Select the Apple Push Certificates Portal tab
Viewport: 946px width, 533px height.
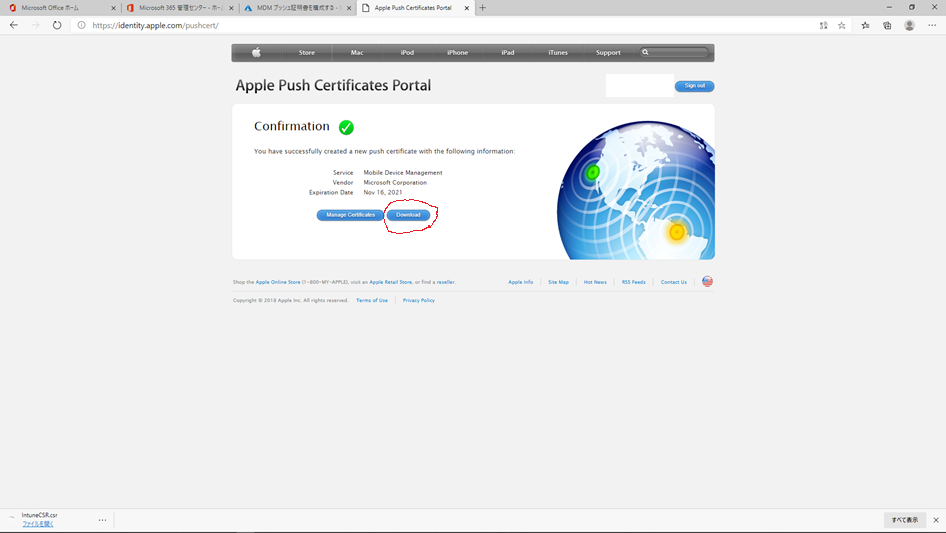coord(413,8)
